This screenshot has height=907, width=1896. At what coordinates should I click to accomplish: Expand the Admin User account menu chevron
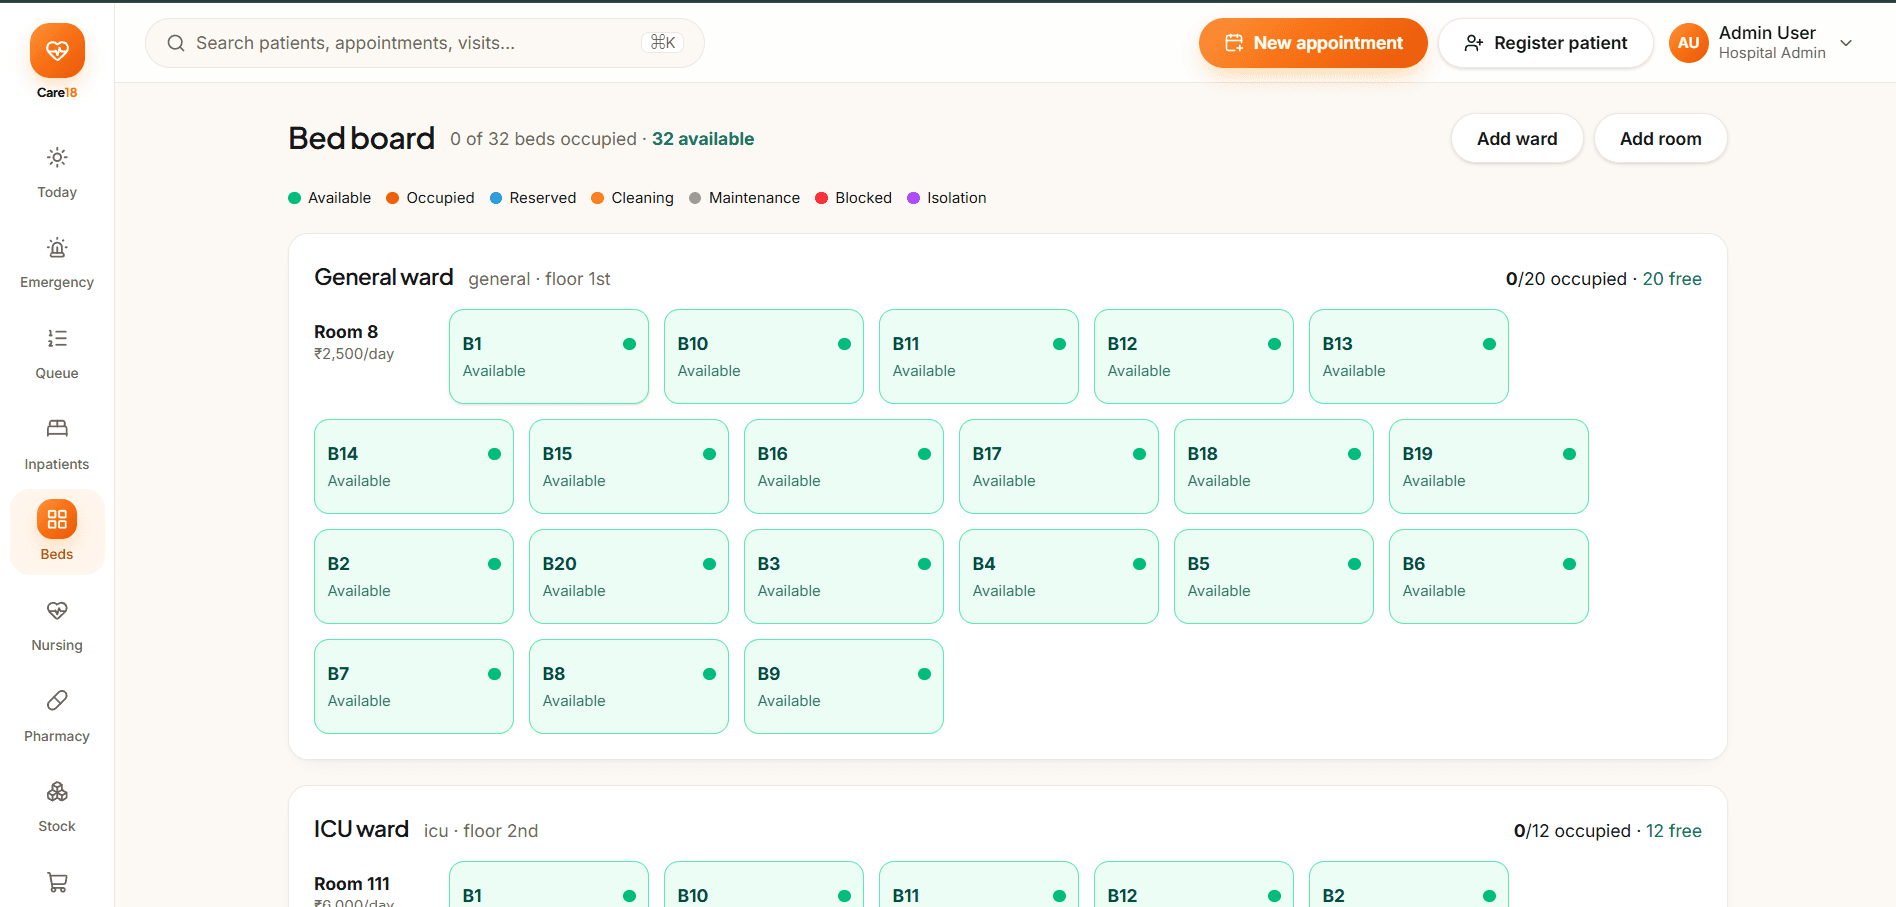(1846, 43)
